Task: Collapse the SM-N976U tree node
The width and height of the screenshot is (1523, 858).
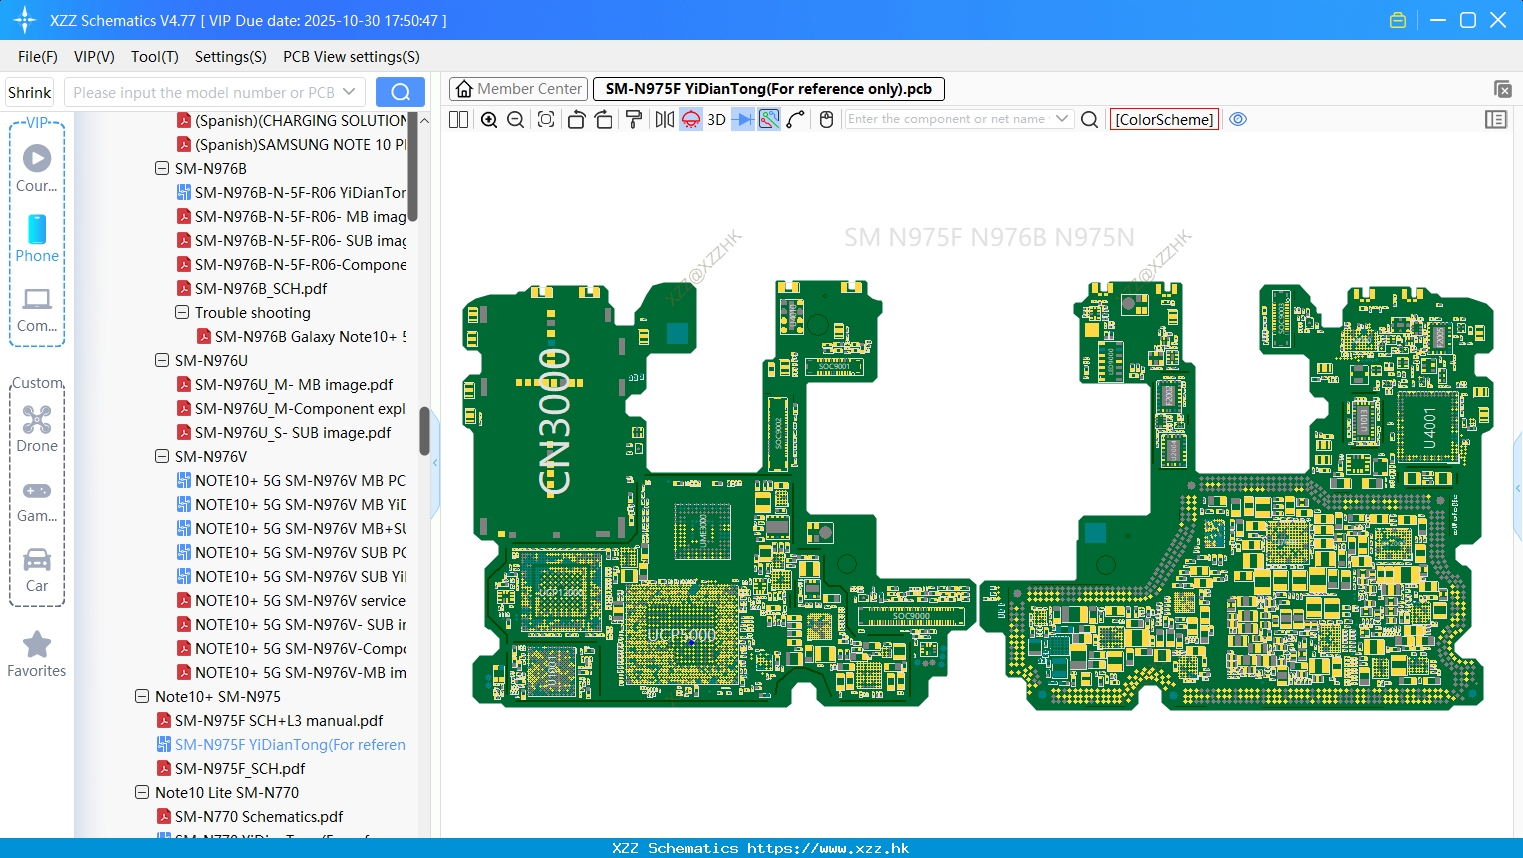Action: point(162,361)
